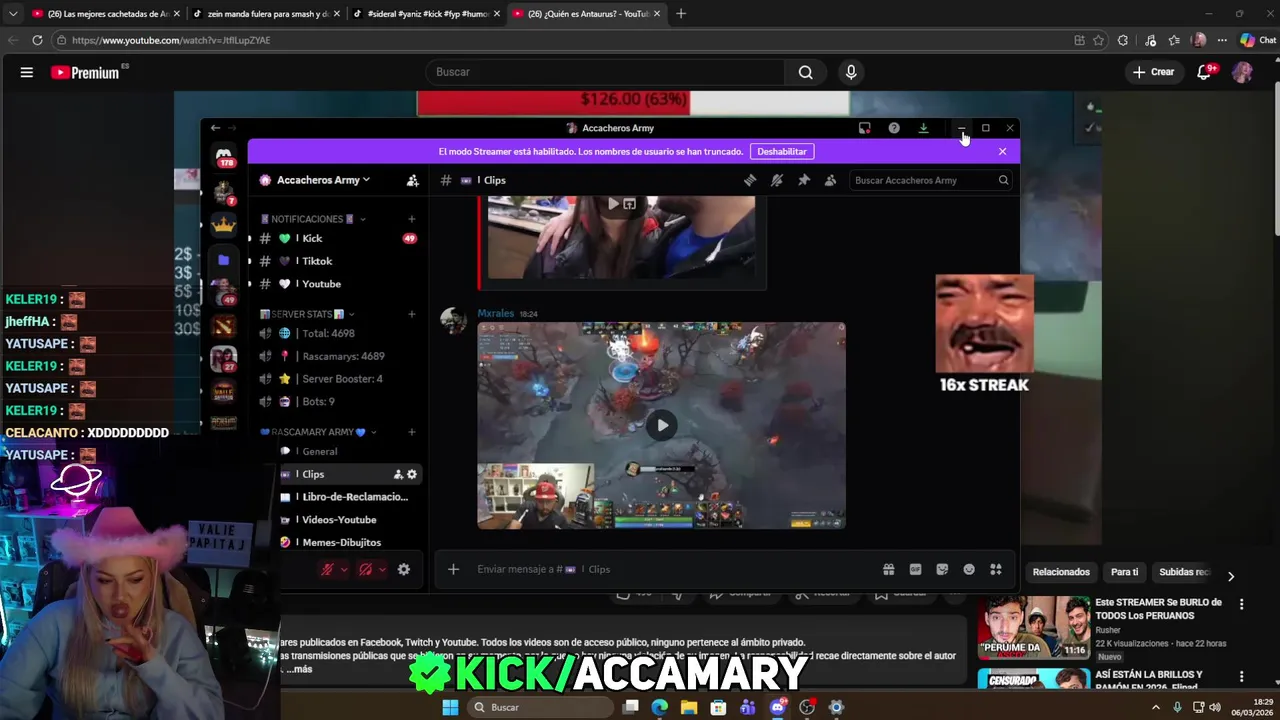
Task: Click search magnifier in Accacheros Army search
Action: 1003,180
